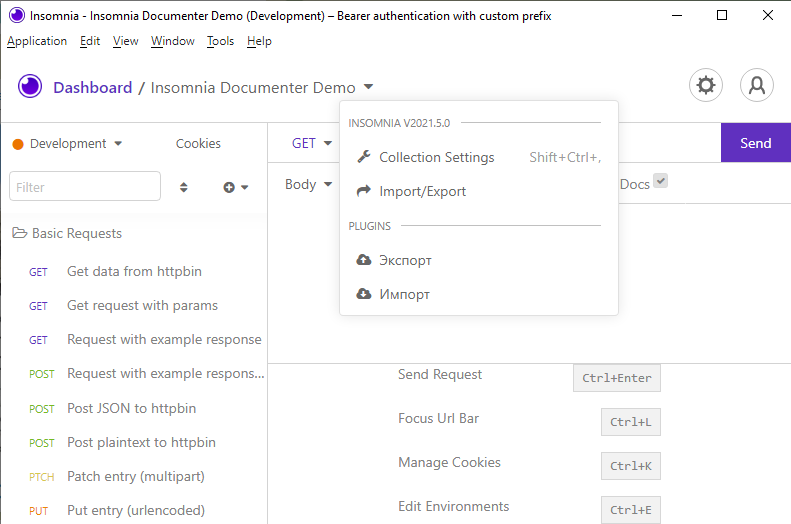
Task: Click the Import/Export arrow icon
Action: point(364,191)
